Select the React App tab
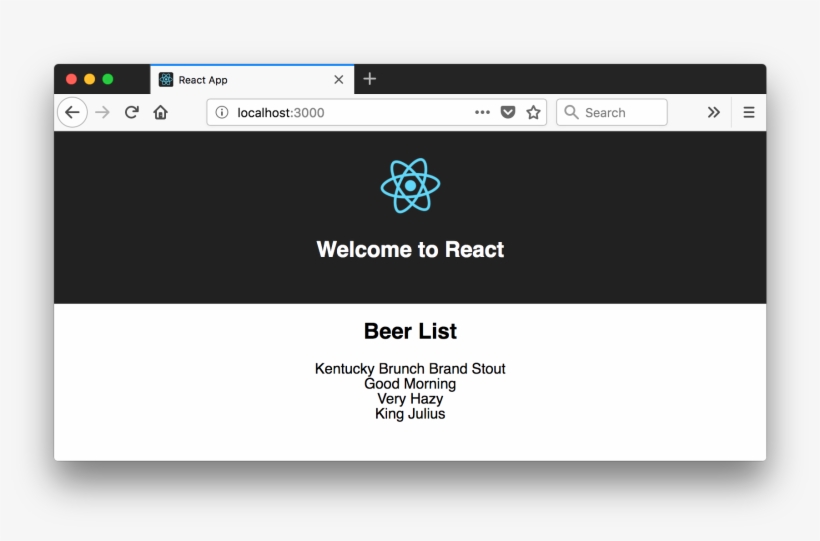 tap(252, 80)
